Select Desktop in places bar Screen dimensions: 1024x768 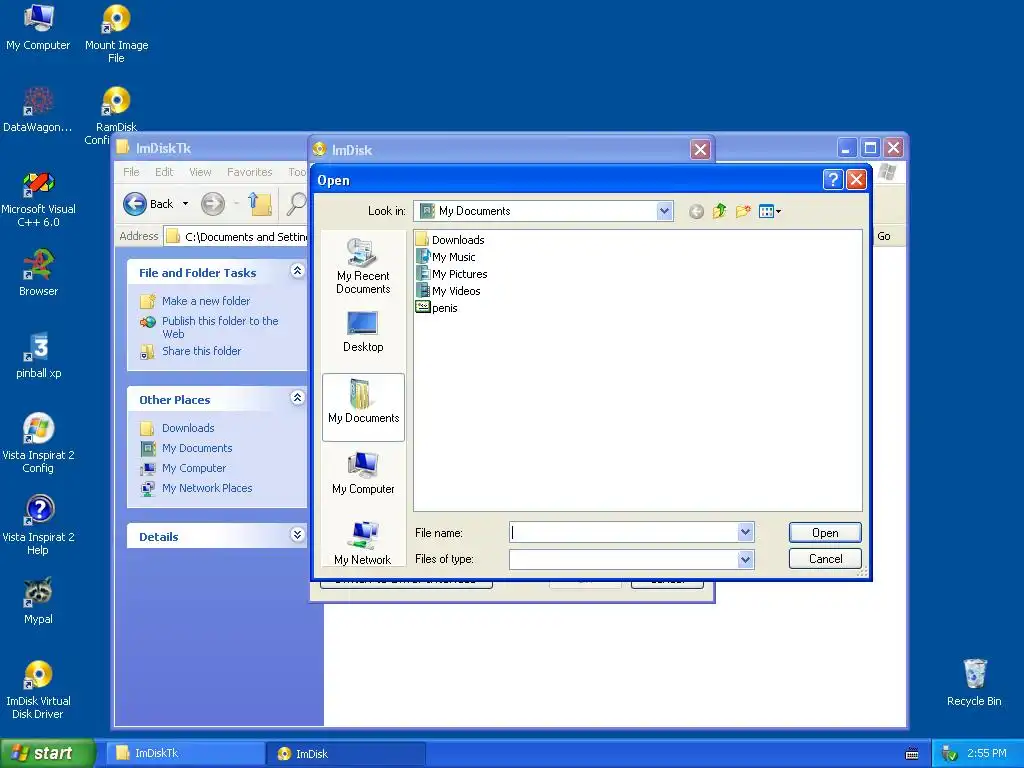363,332
